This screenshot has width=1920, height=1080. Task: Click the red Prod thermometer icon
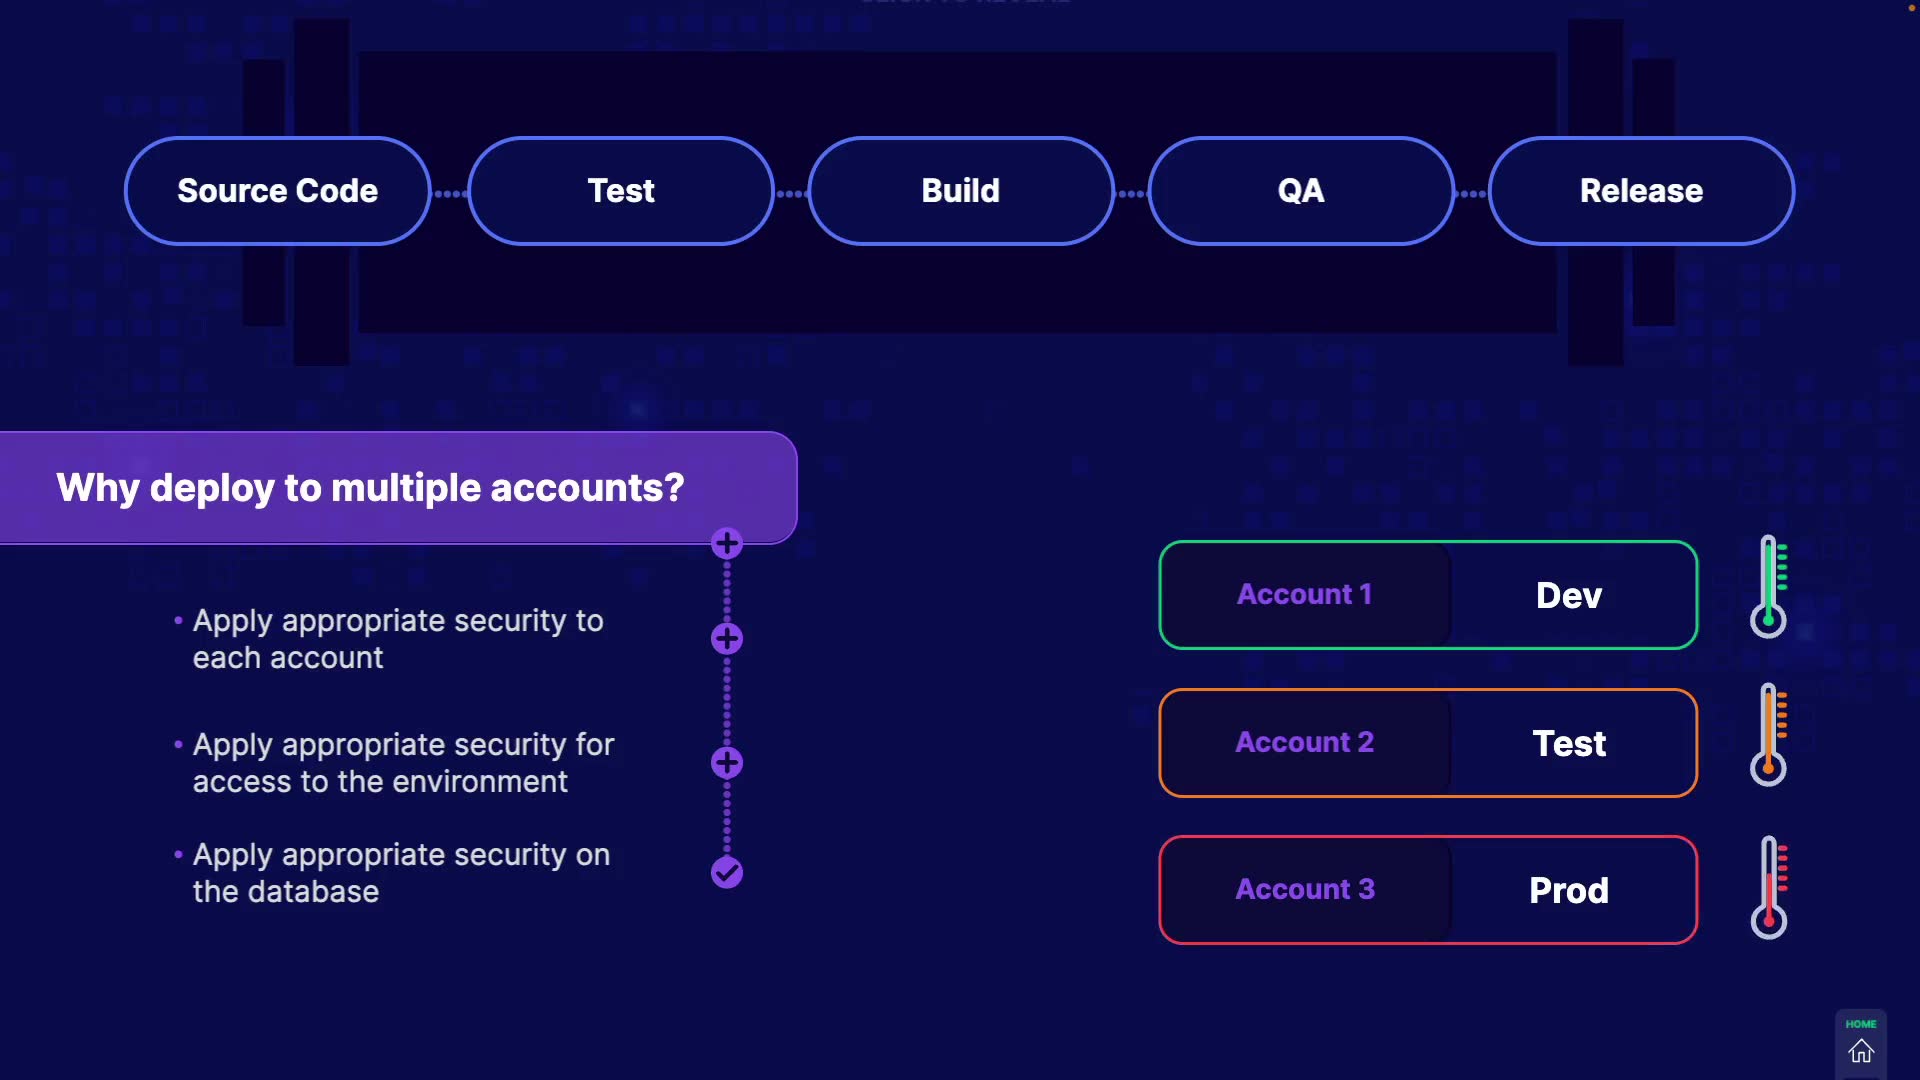pyautogui.click(x=1768, y=887)
